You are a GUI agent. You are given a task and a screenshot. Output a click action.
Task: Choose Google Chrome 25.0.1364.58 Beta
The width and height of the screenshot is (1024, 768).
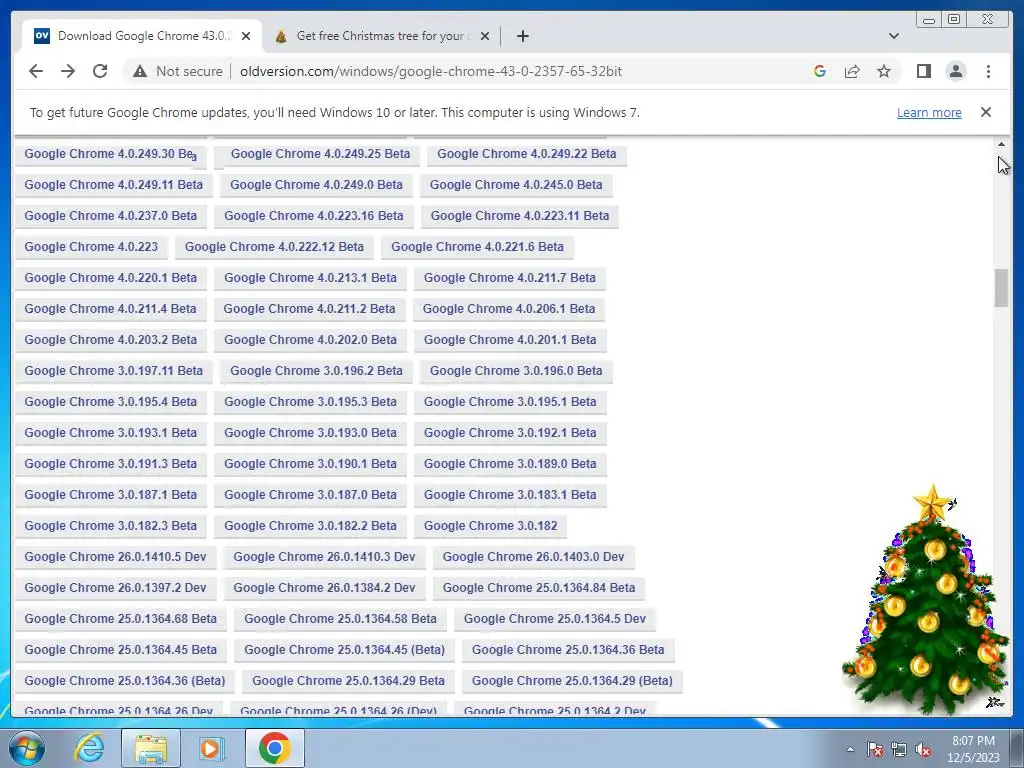340,619
